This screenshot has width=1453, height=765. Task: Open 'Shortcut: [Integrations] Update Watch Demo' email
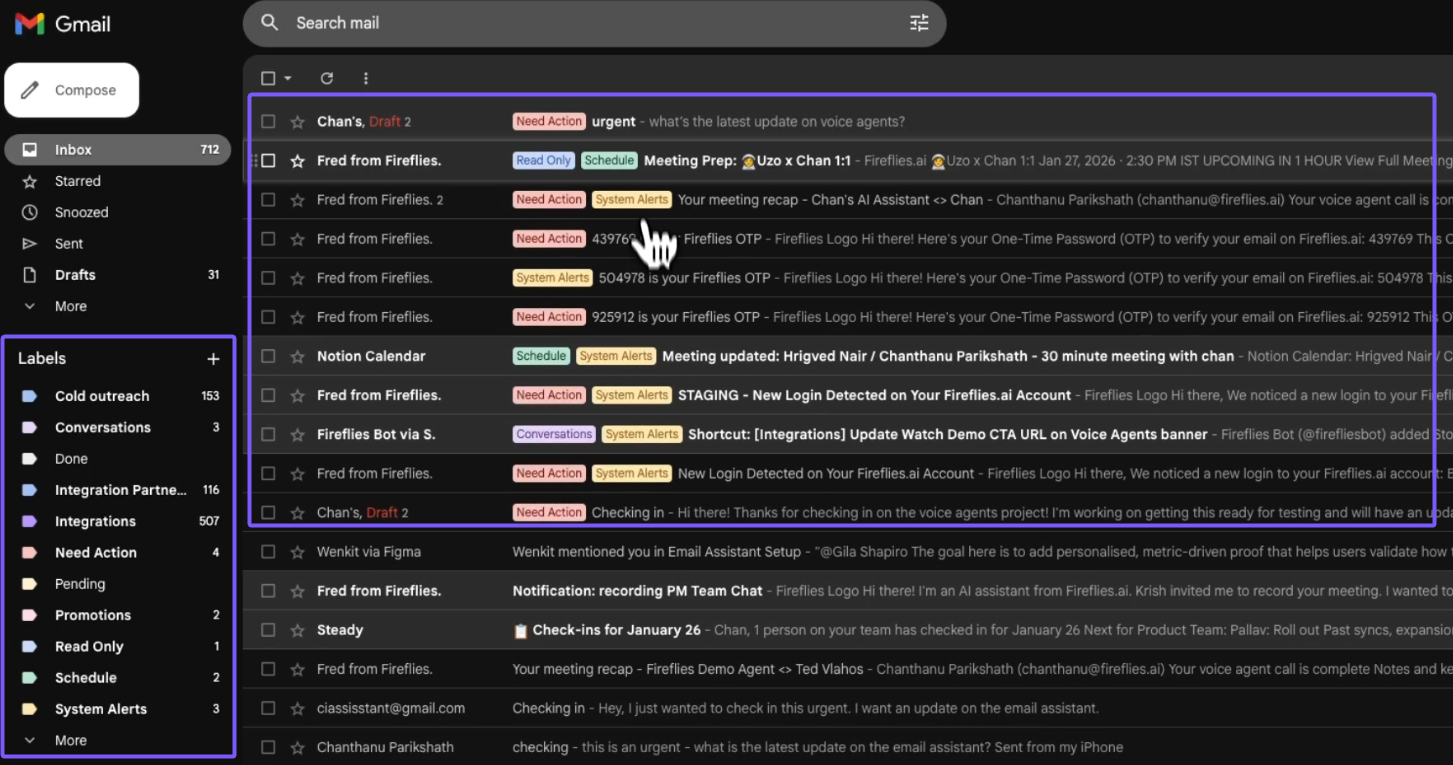point(948,434)
